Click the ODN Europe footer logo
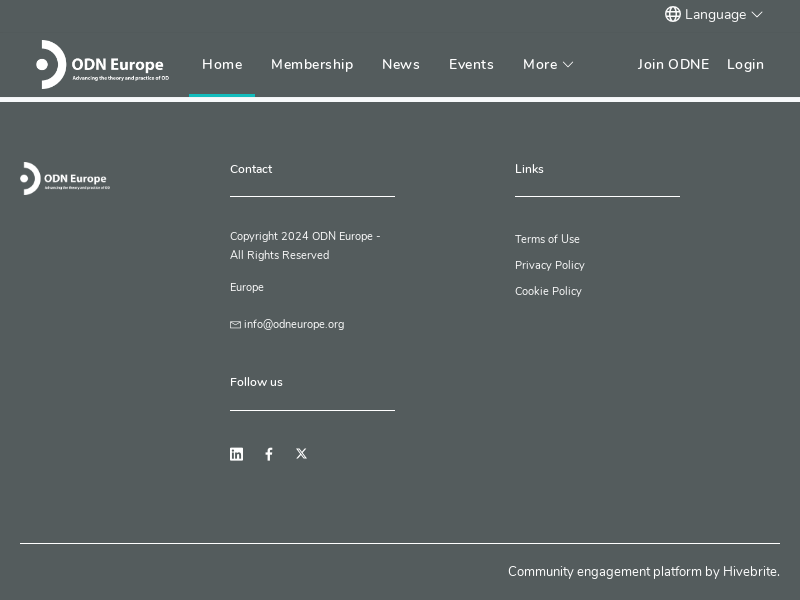This screenshot has width=800, height=600. point(65,178)
